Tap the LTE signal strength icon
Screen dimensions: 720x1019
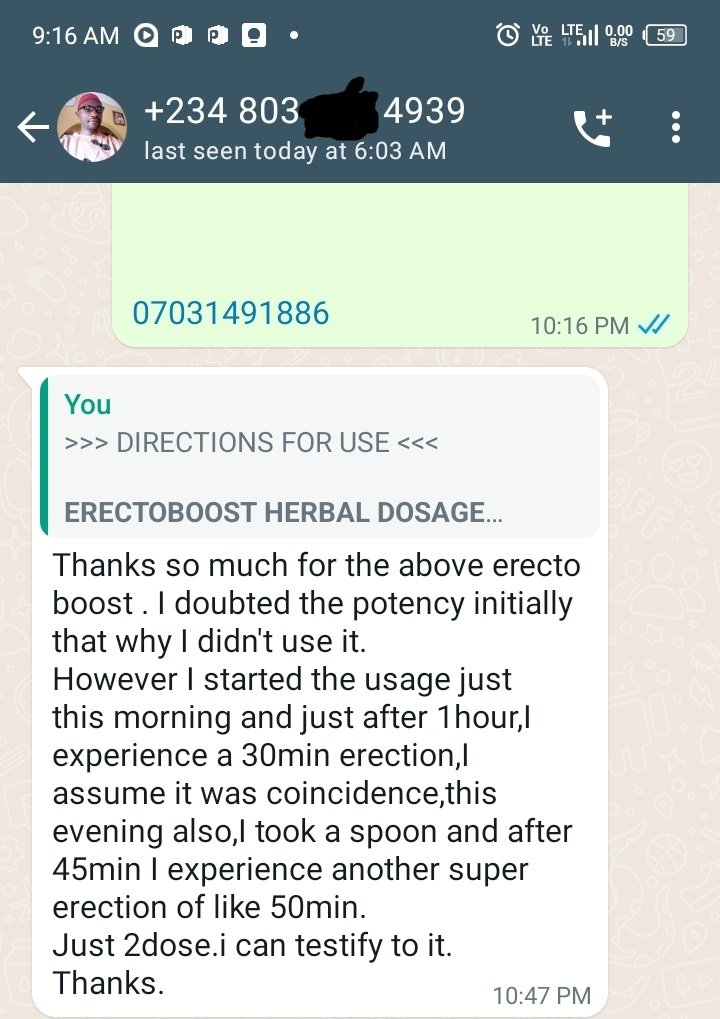pyautogui.click(x=579, y=34)
